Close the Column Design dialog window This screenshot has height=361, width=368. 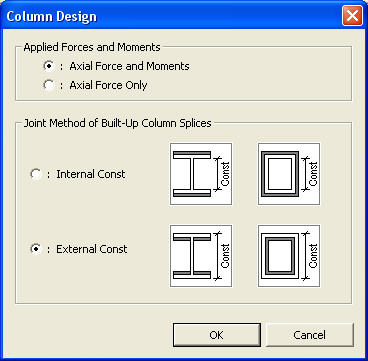[x=352, y=16]
